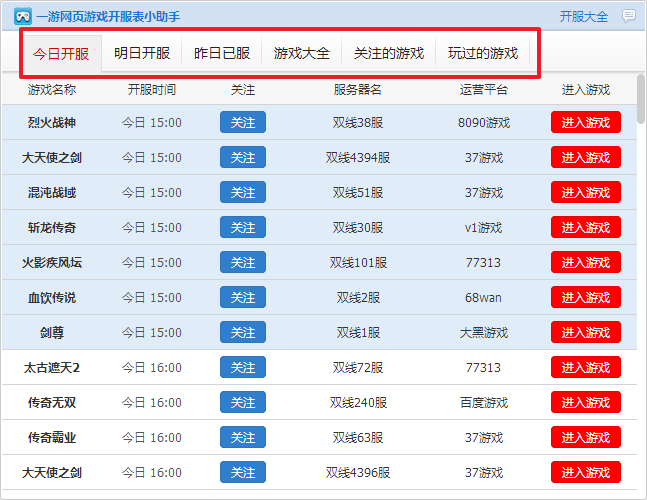Select the 火影疾风坛 game name
The image size is (647, 500).
pyautogui.click(x=52, y=263)
